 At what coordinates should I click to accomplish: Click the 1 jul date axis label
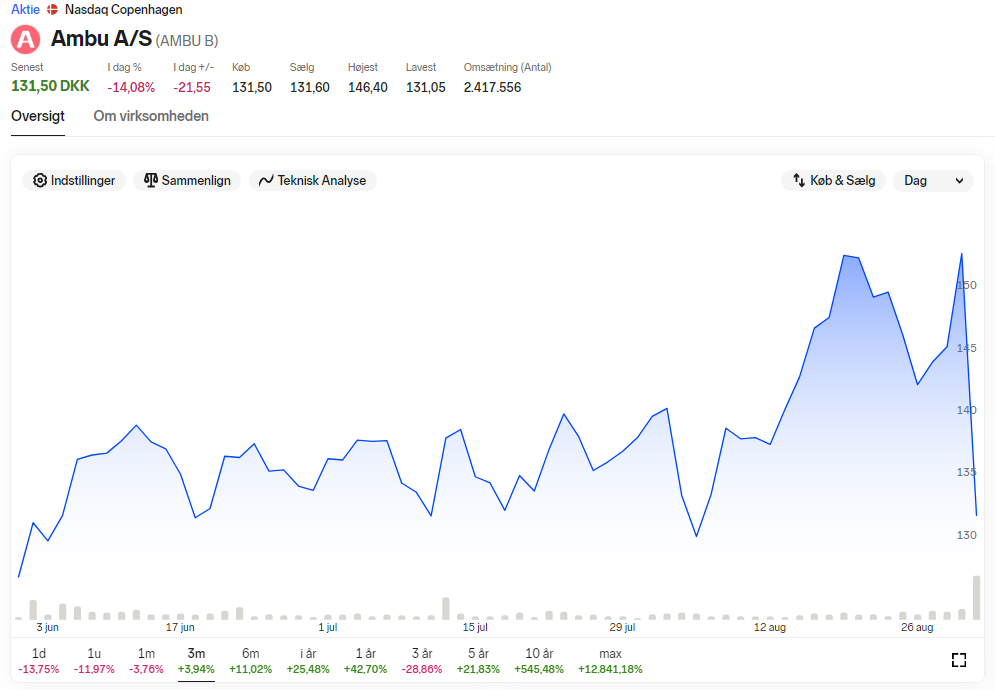coord(327,627)
